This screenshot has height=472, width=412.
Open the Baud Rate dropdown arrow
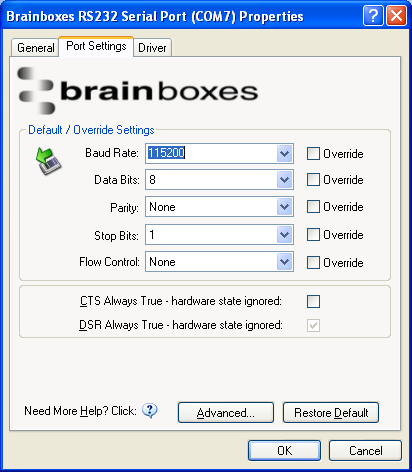[x=284, y=154]
